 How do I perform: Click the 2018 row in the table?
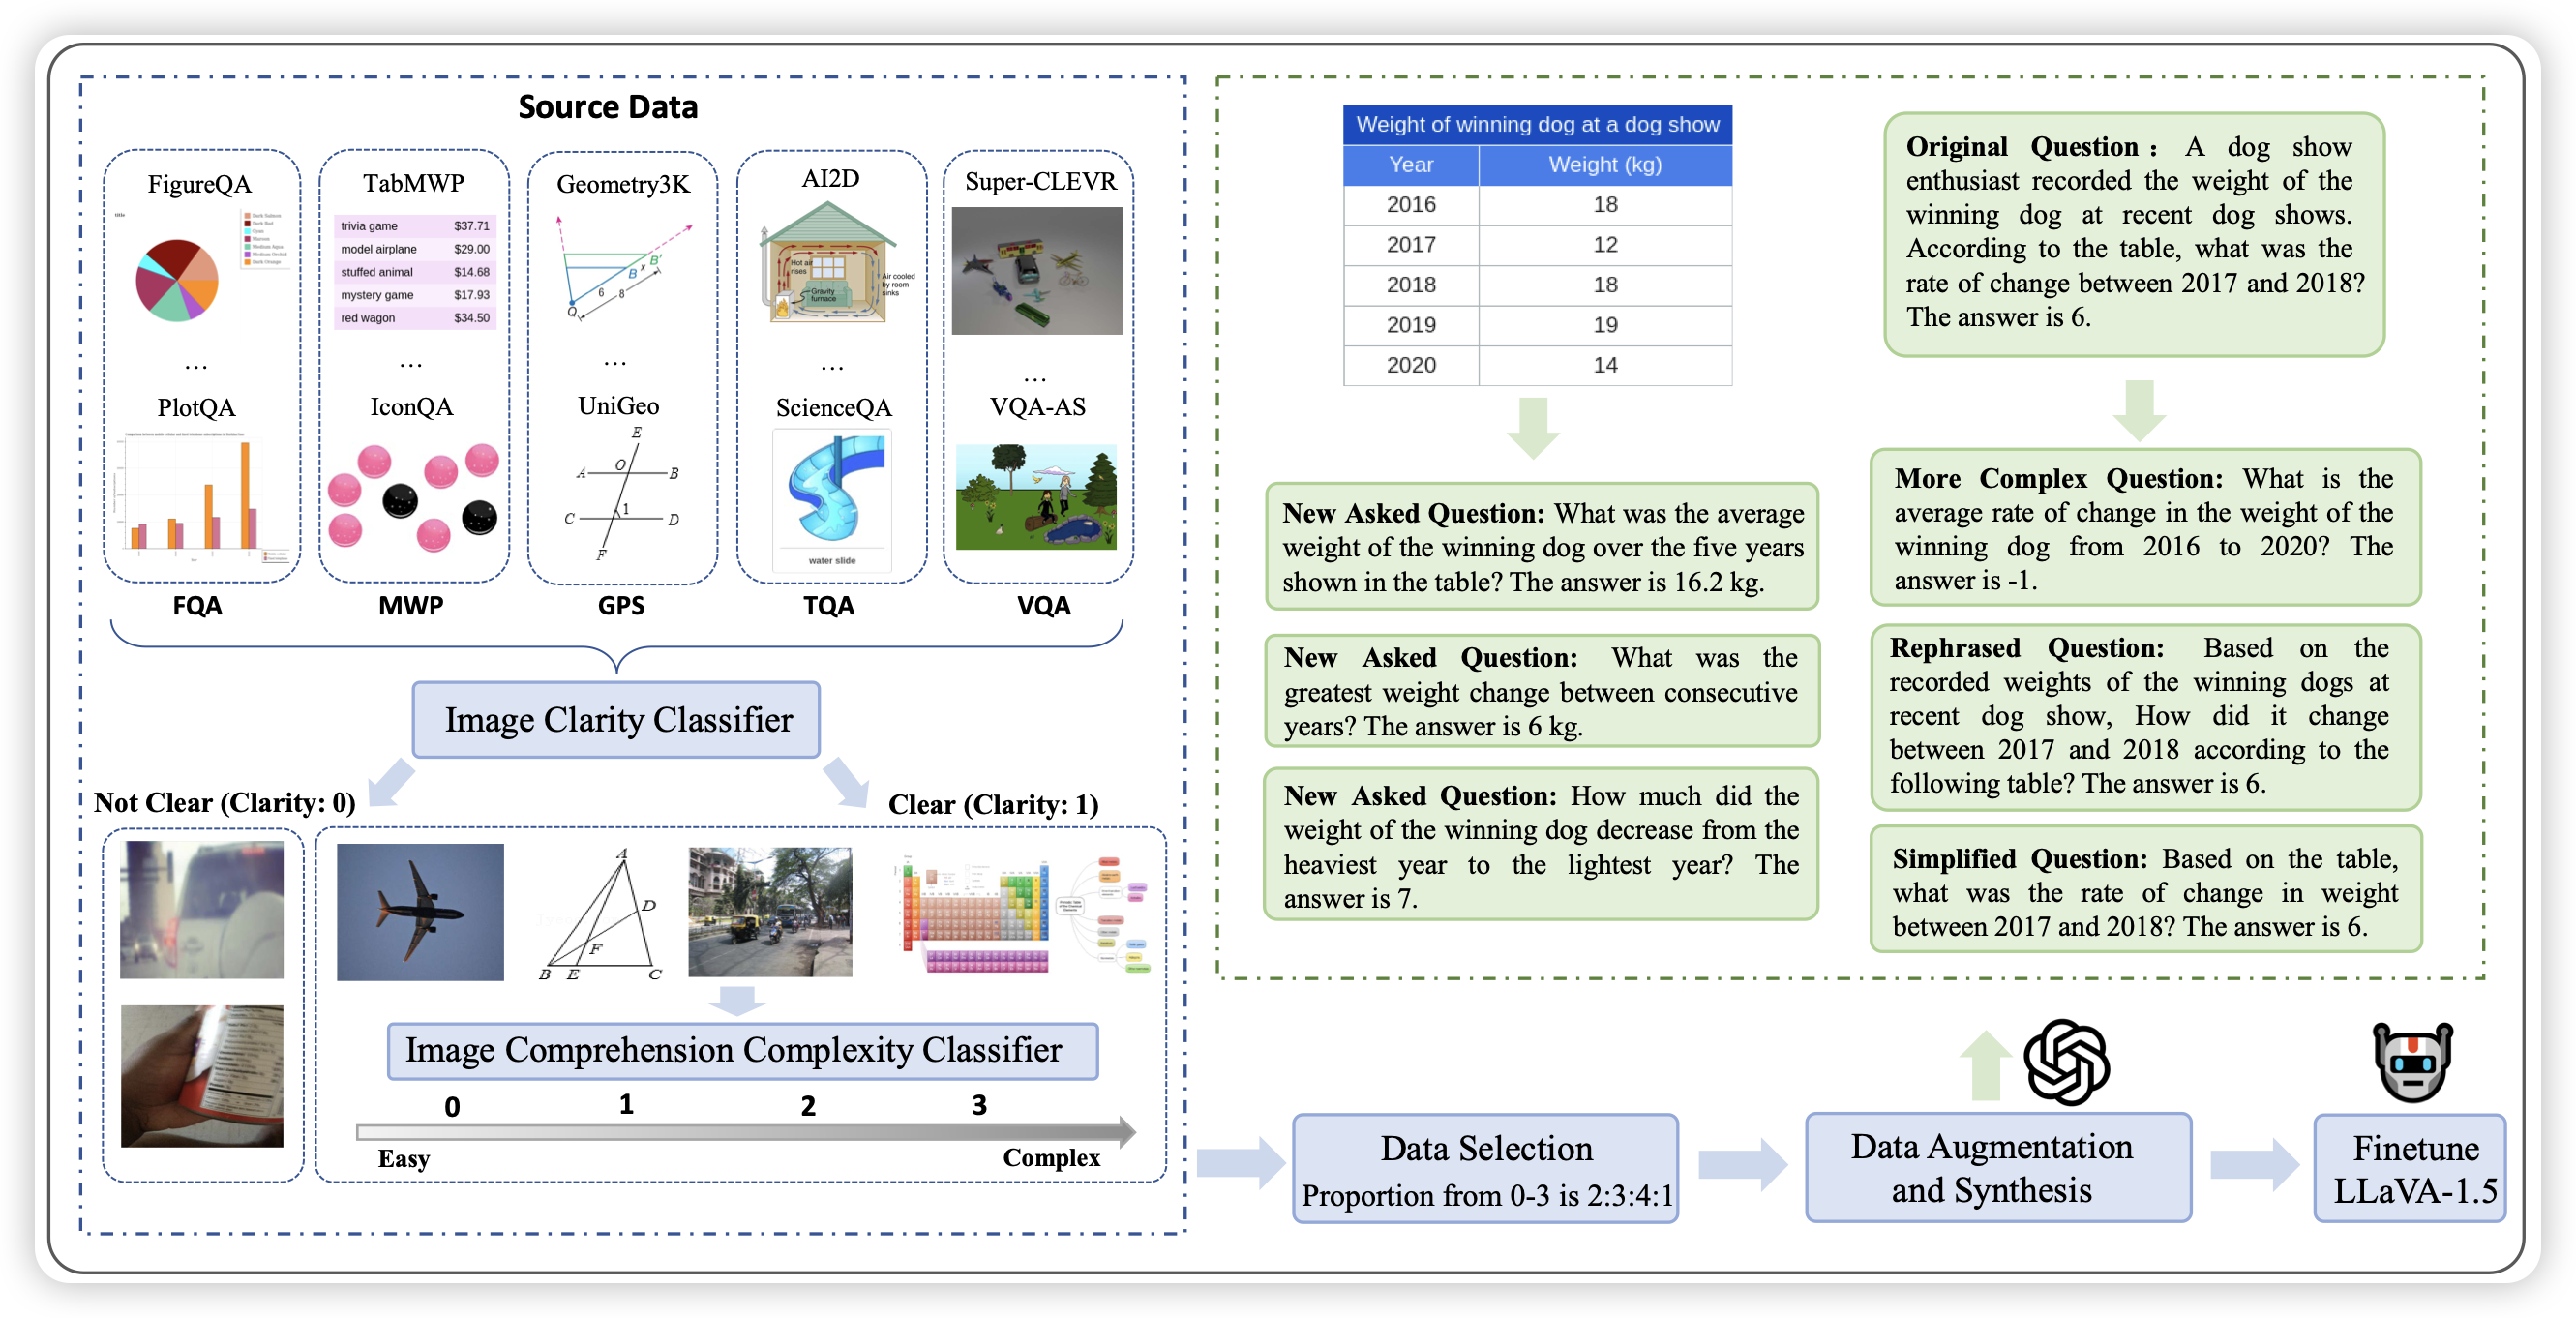[x=1536, y=285]
